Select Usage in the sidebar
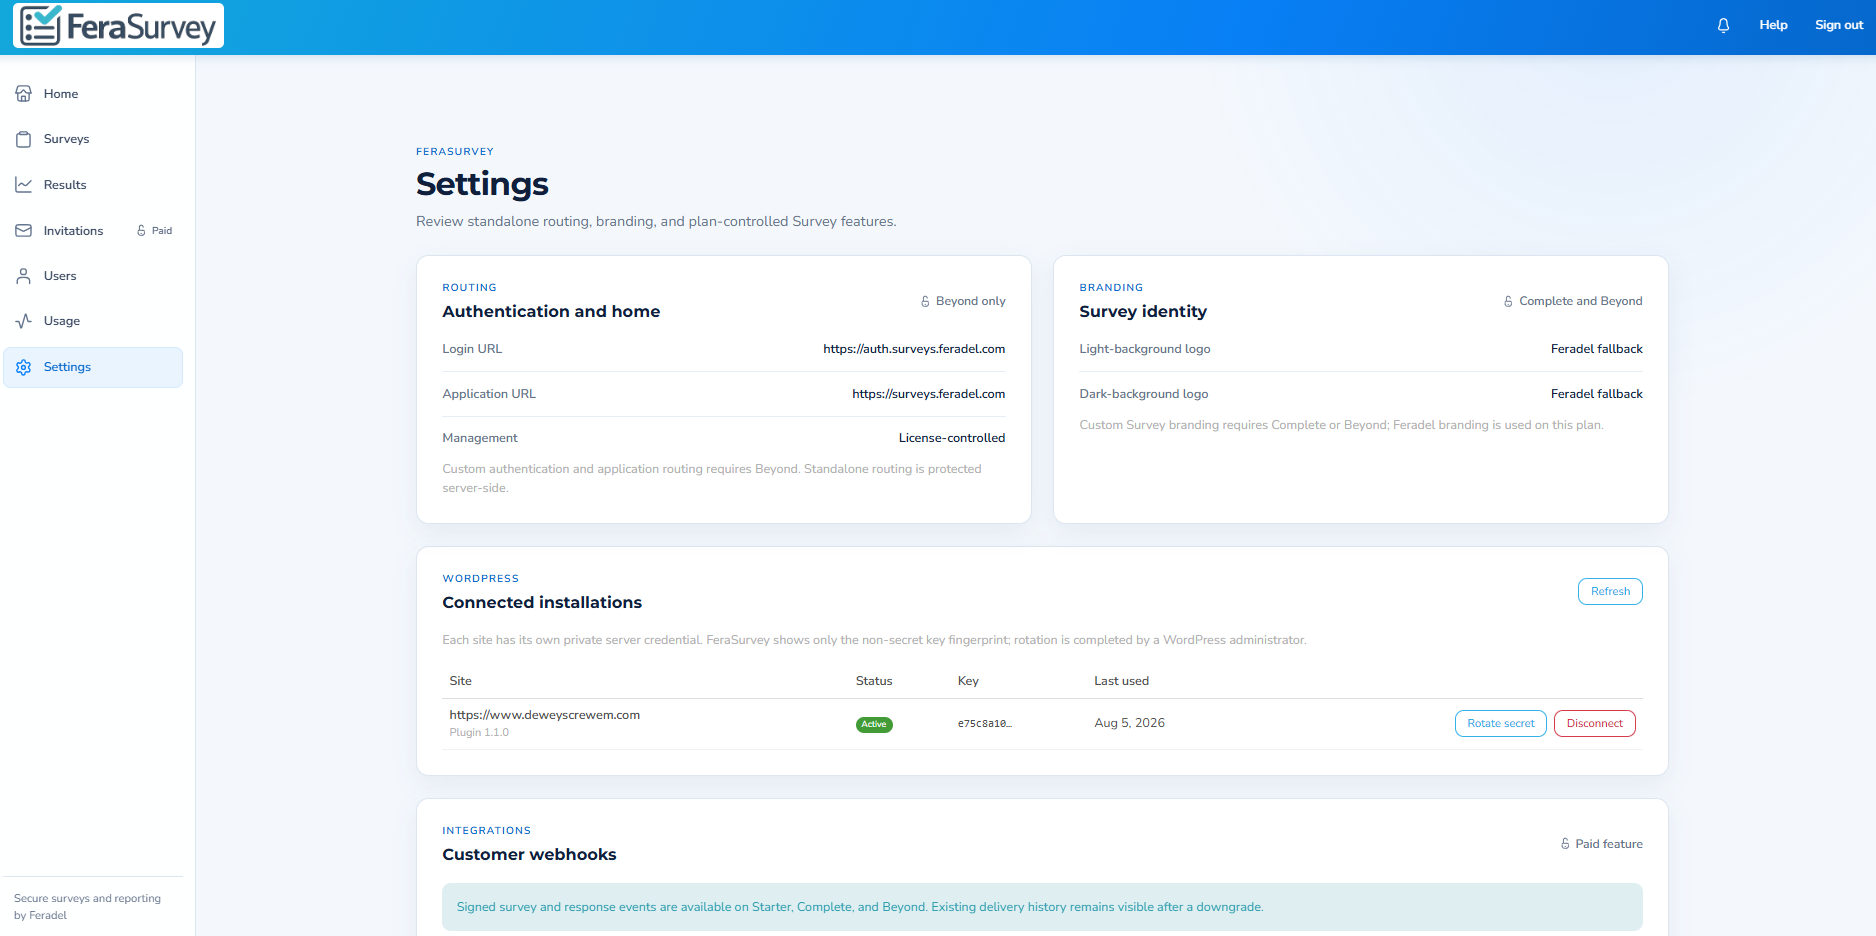The width and height of the screenshot is (1876, 936). click(93, 321)
